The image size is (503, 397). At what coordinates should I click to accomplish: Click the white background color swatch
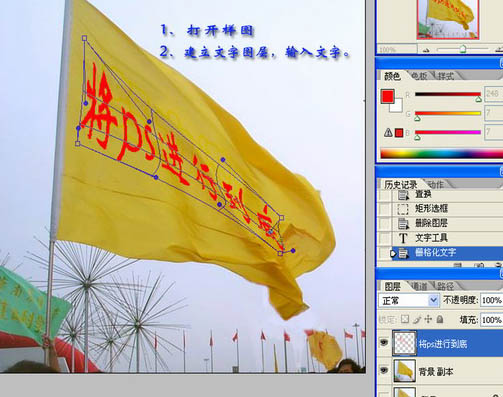pos(397,107)
